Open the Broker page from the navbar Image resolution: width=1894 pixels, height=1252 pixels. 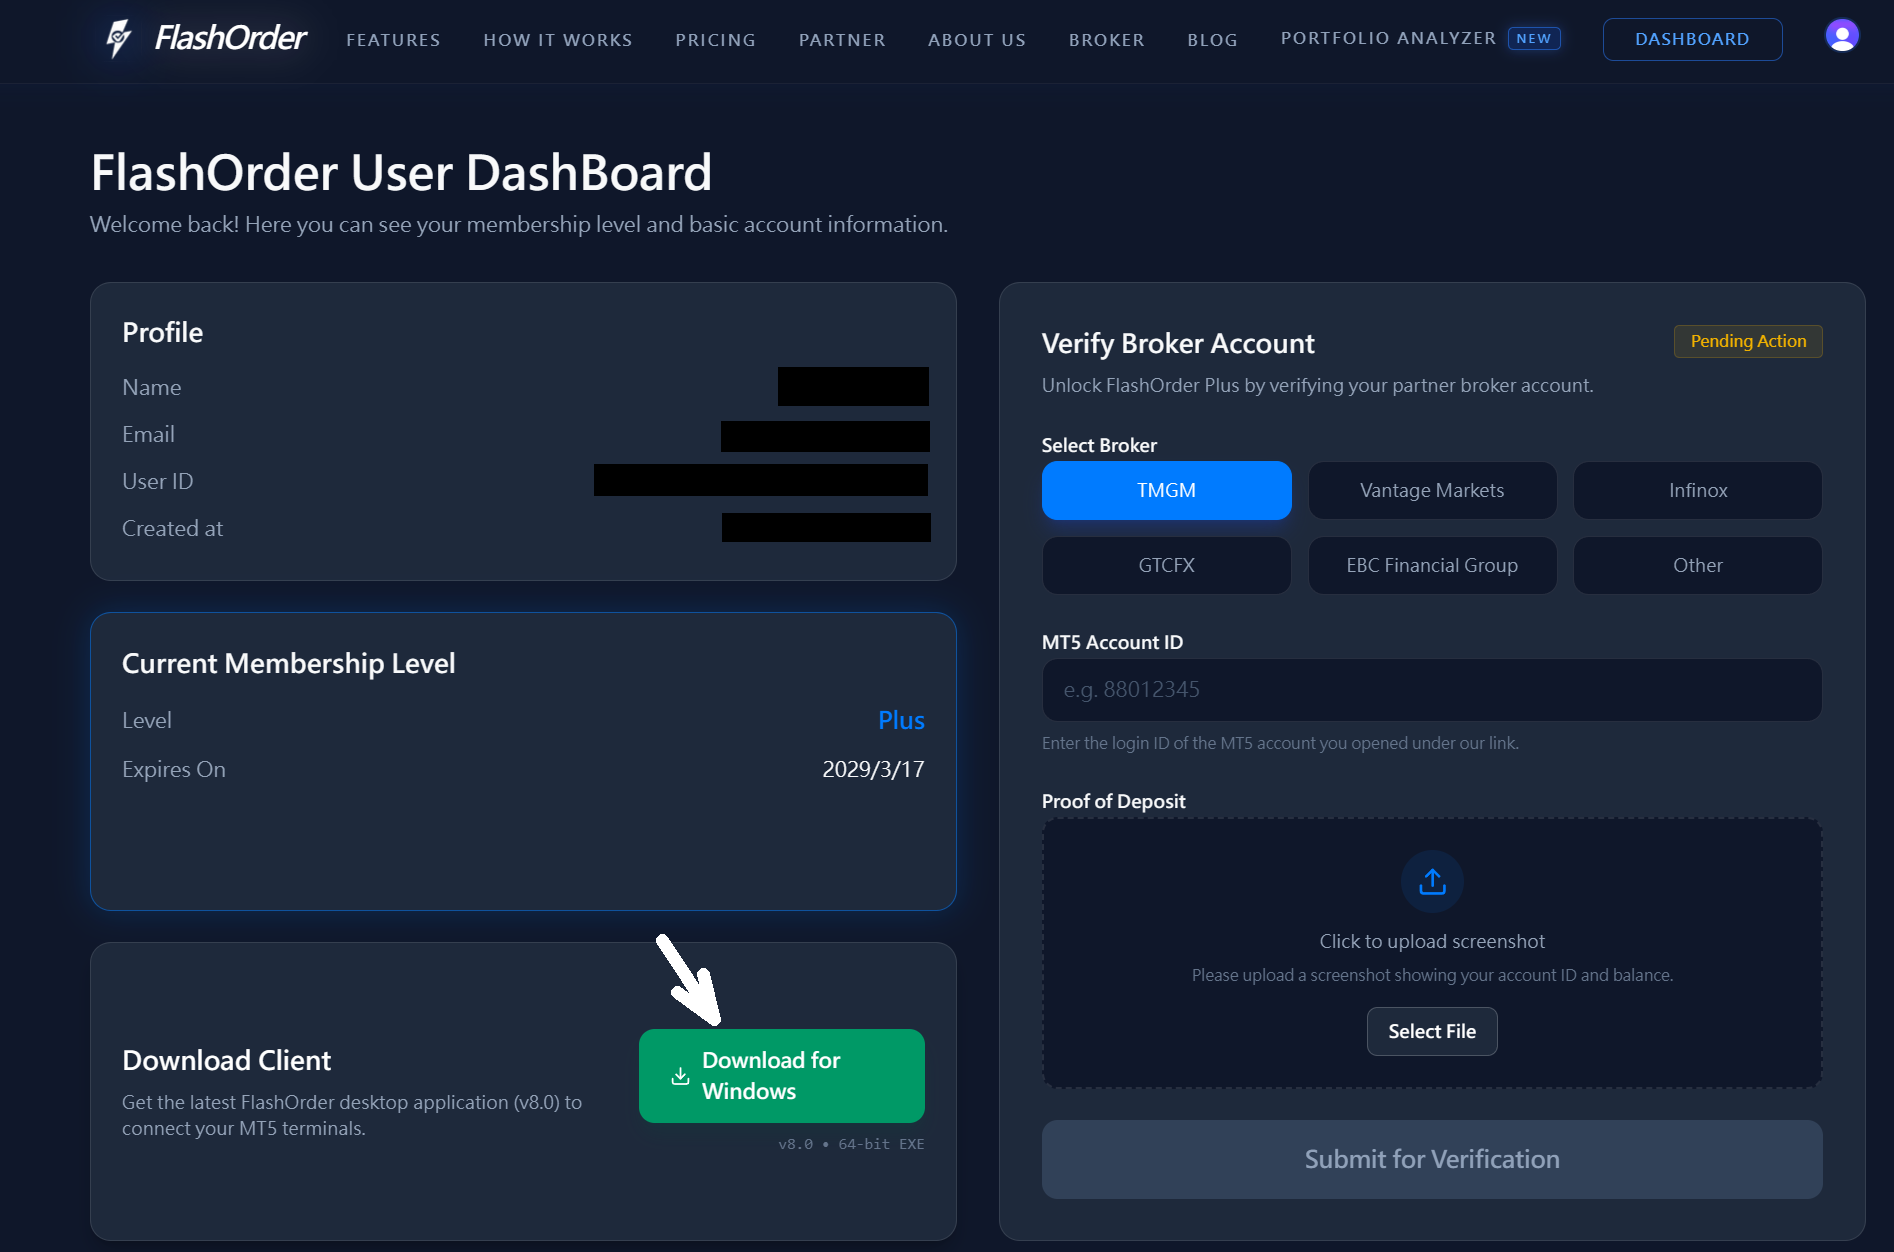coord(1106,40)
